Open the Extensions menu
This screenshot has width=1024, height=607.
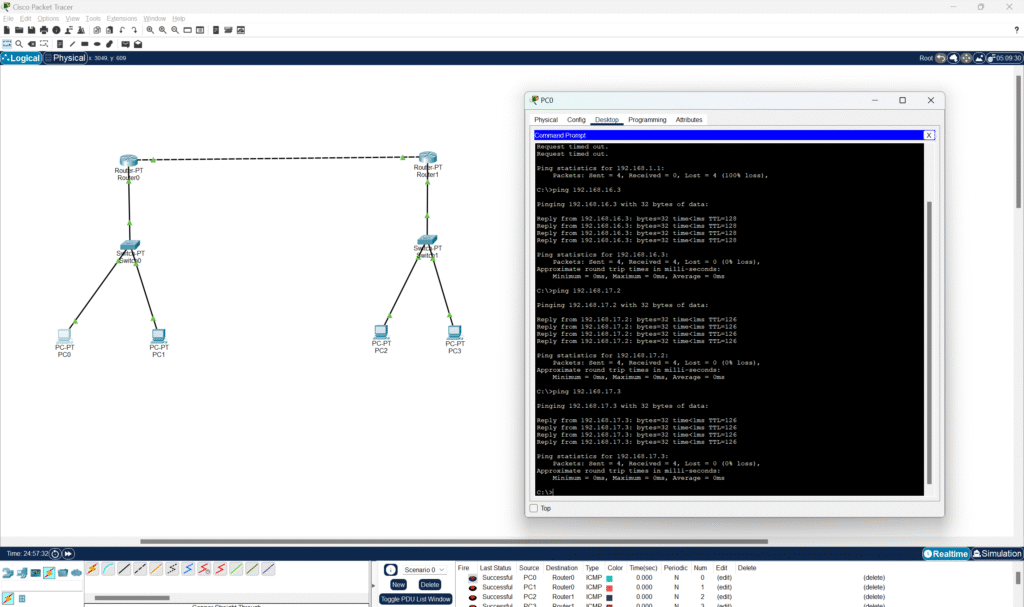pyautogui.click(x=121, y=19)
